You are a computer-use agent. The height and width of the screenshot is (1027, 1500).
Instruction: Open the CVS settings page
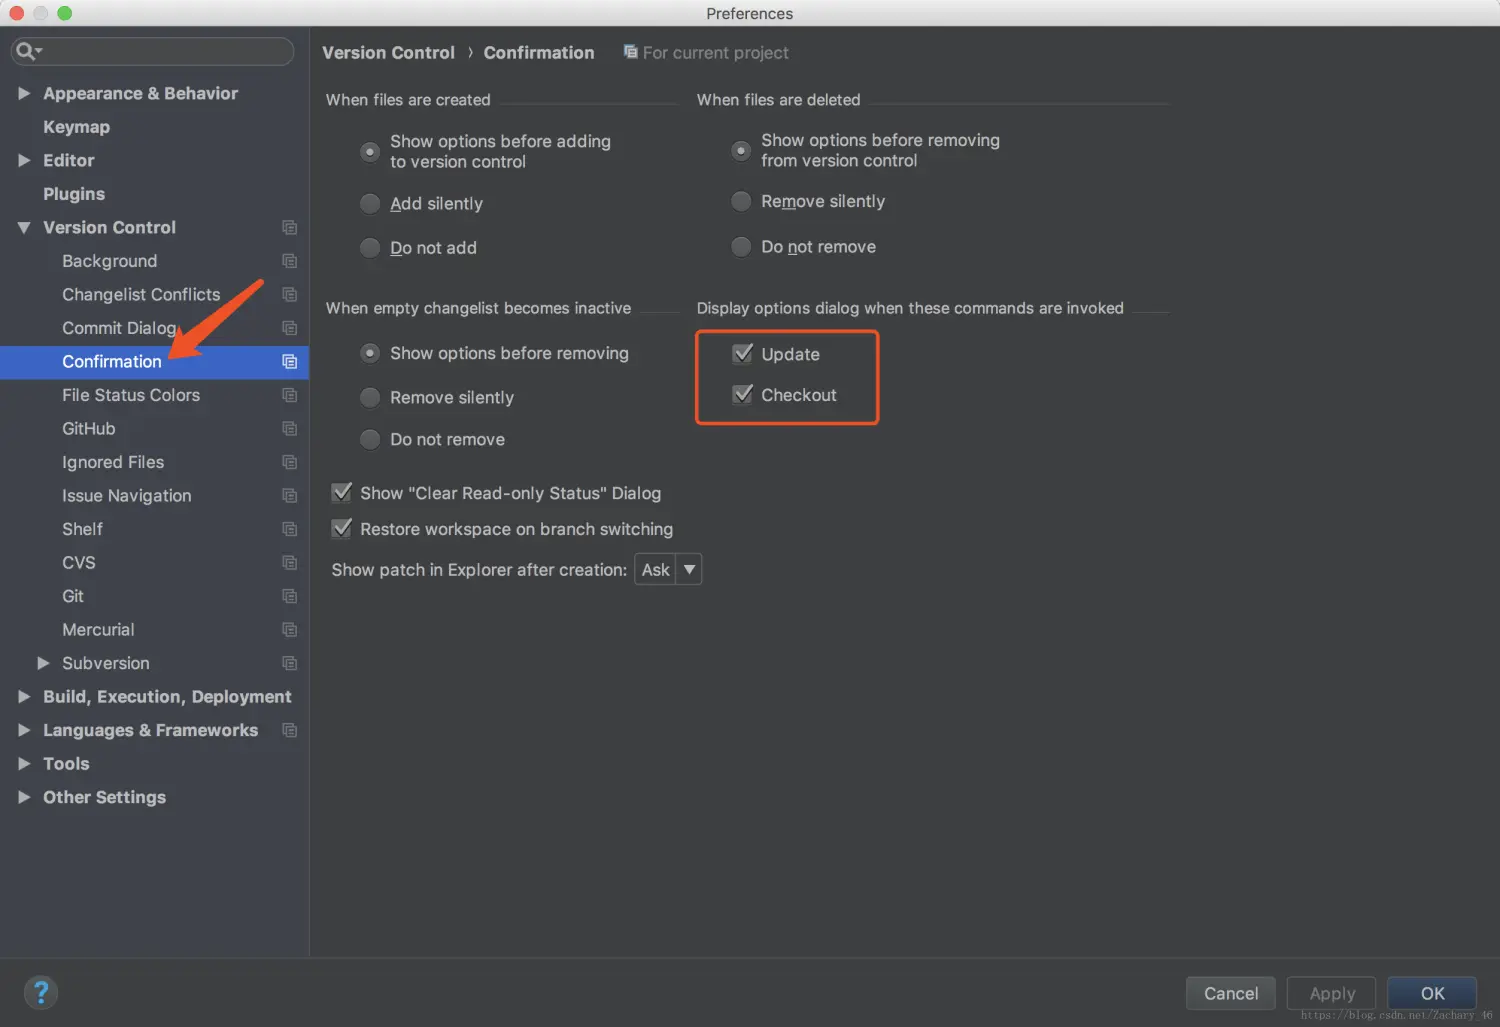tap(79, 563)
